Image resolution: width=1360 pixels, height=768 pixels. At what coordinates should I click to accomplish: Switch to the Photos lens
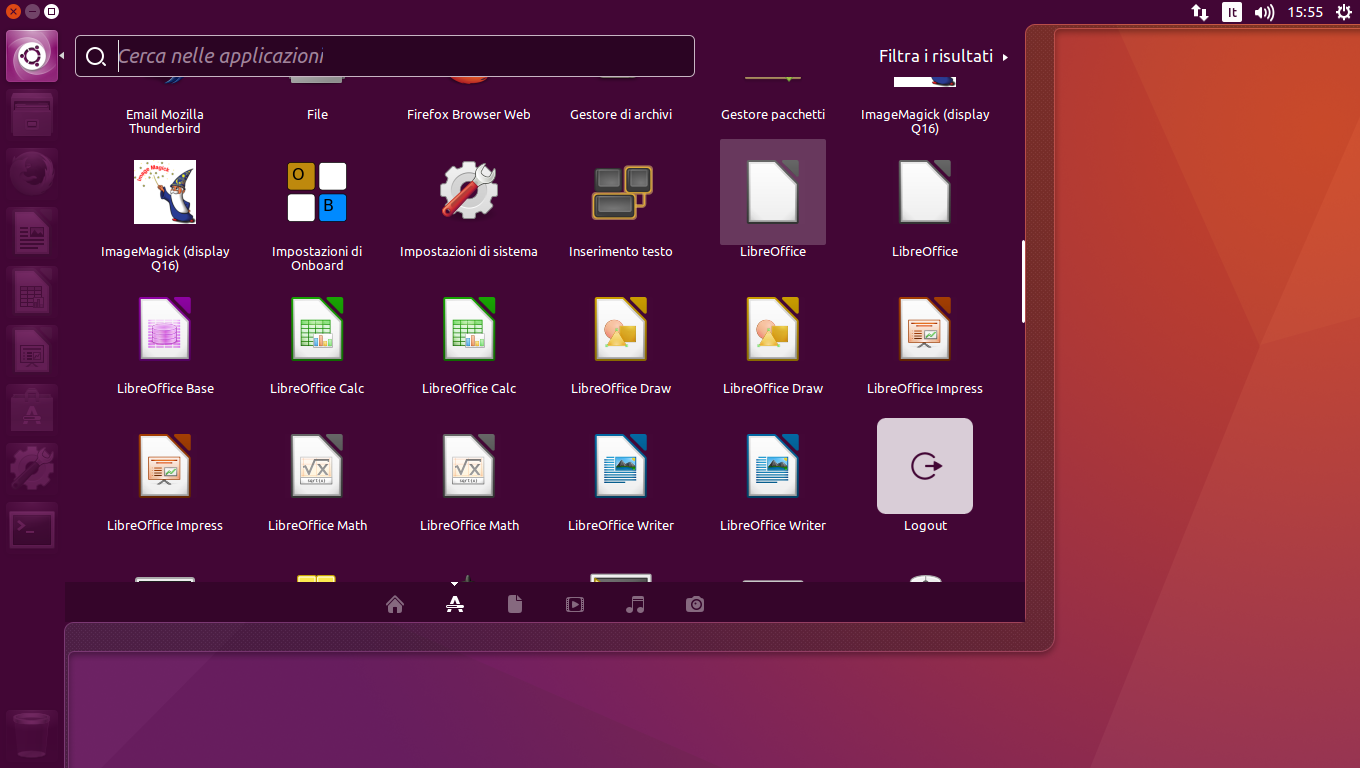tap(695, 604)
